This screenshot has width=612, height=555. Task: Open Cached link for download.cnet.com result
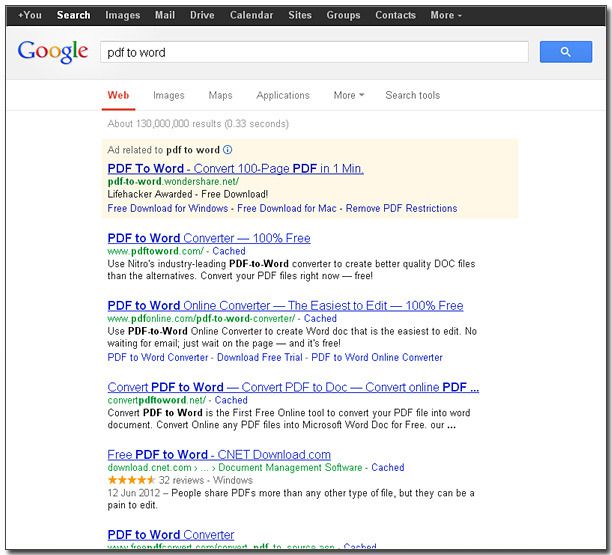388,467
